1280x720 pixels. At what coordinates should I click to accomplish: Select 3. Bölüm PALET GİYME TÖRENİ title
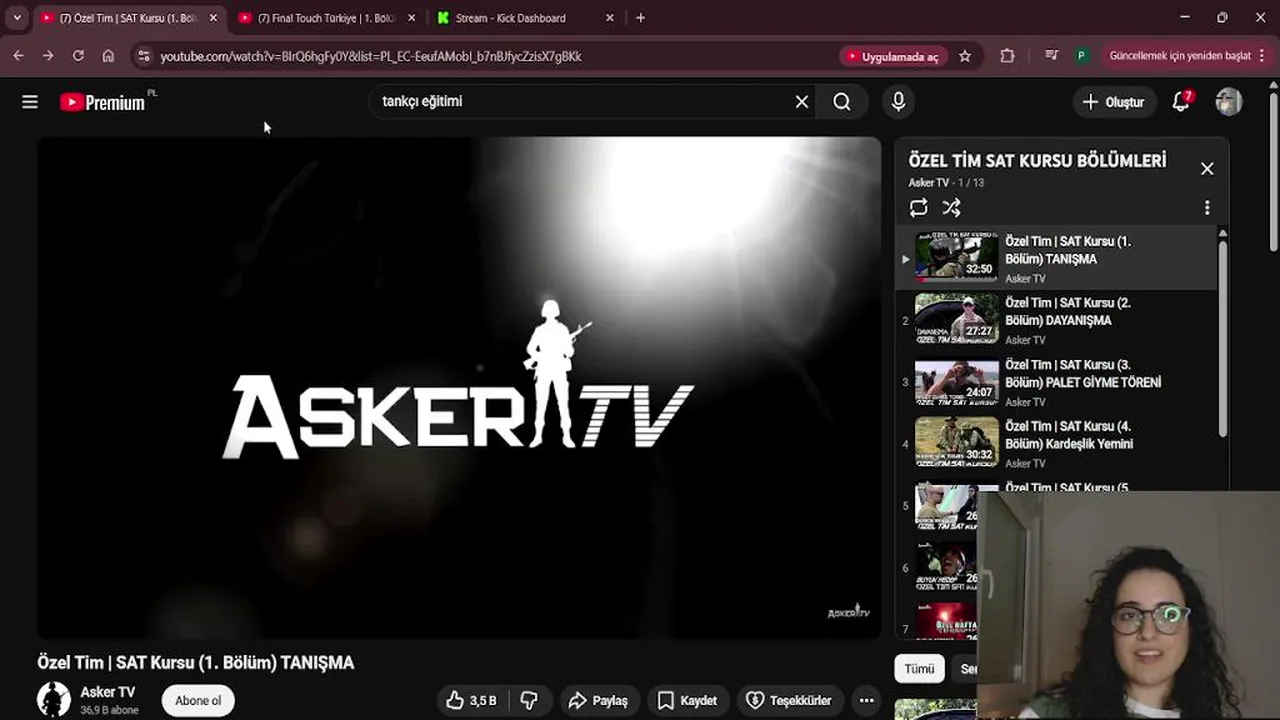coord(1083,373)
